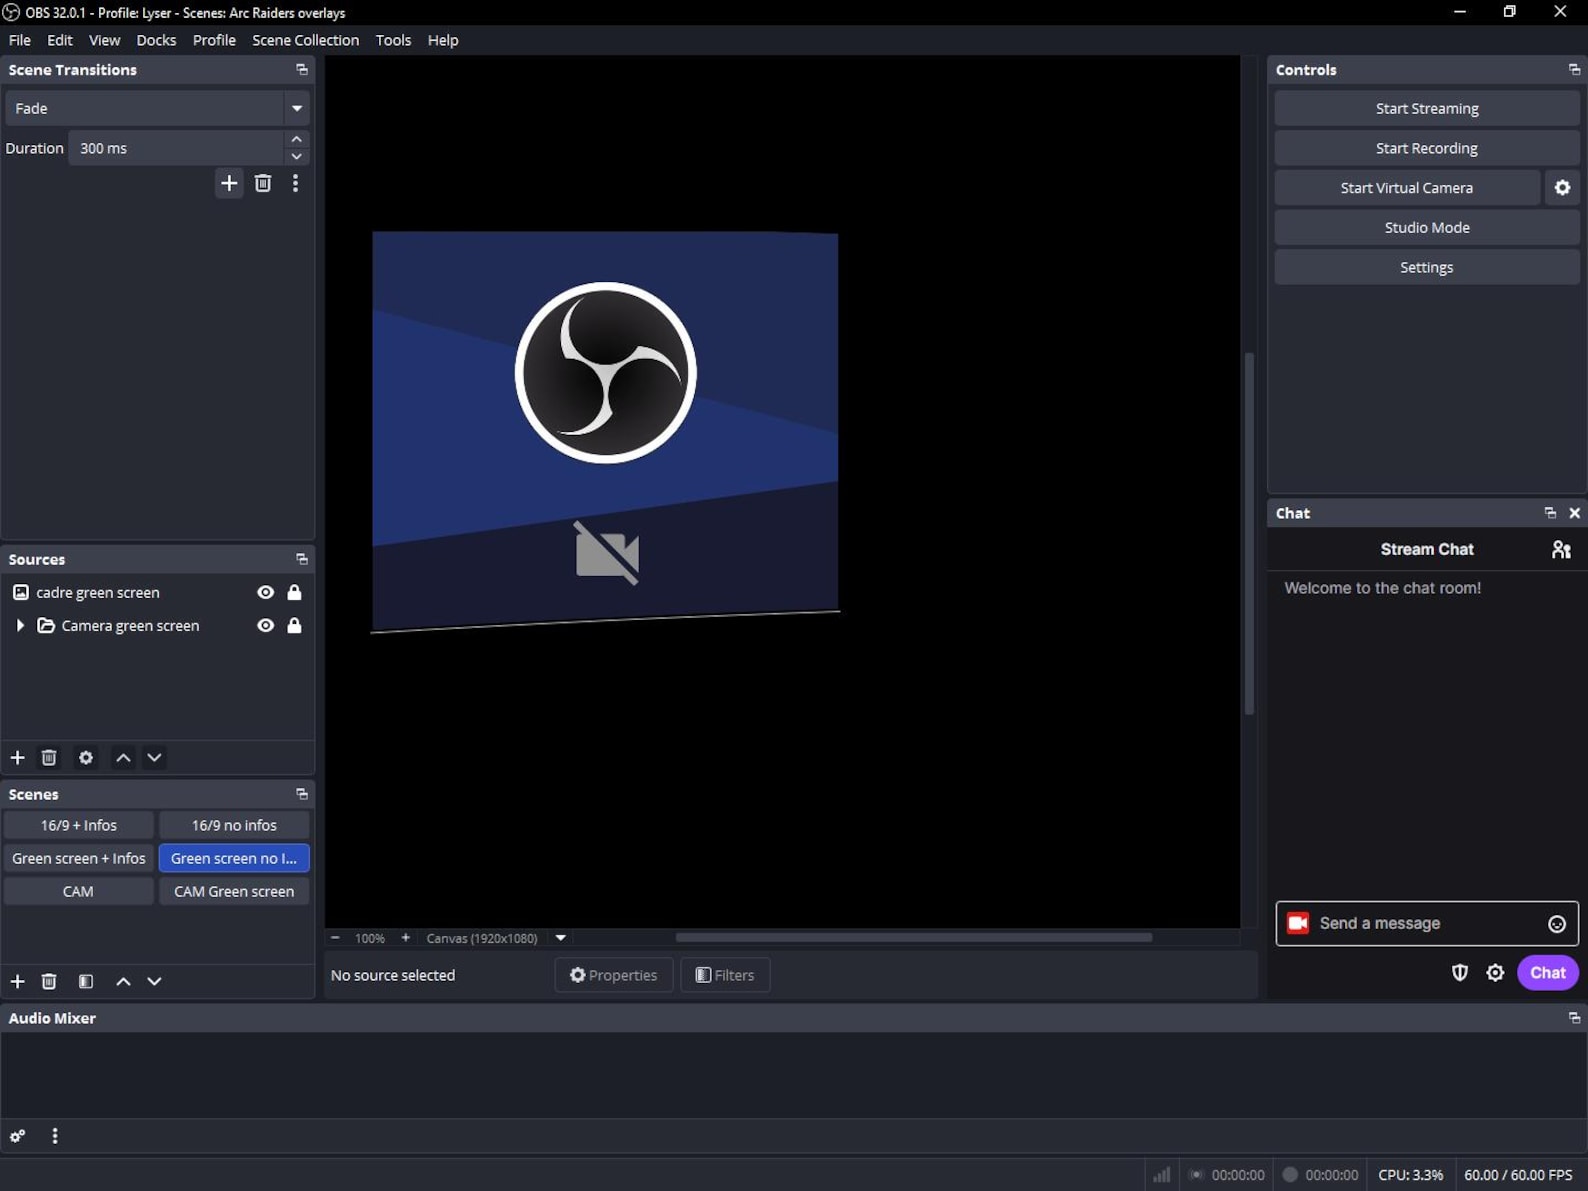Click Start Recording button
This screenshot has height=1191, width=1588.
[1427, 148]
